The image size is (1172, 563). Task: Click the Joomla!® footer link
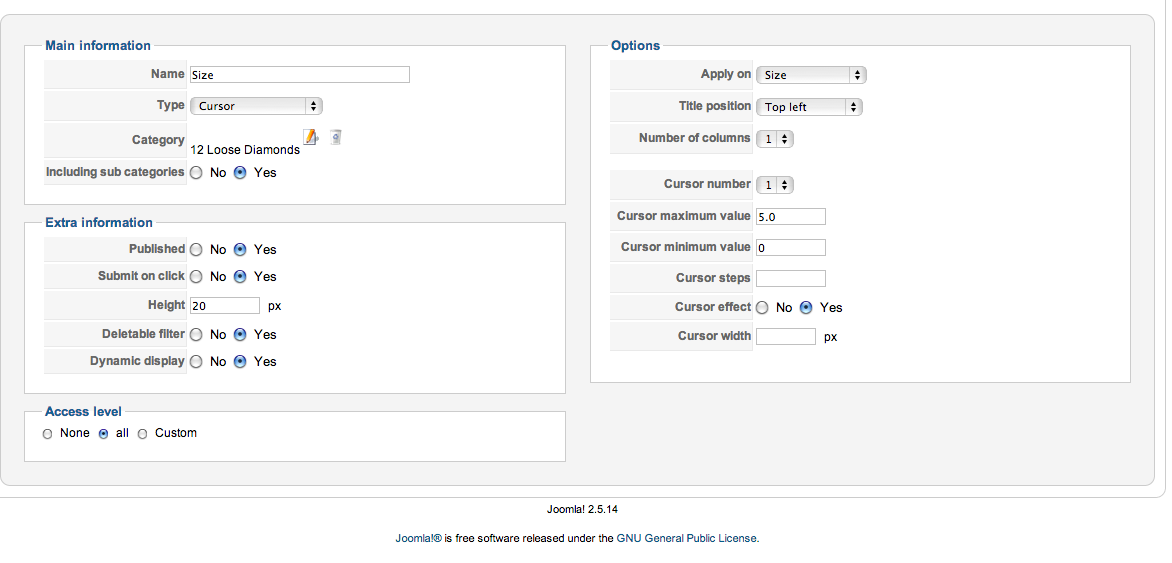click(418, 538)
